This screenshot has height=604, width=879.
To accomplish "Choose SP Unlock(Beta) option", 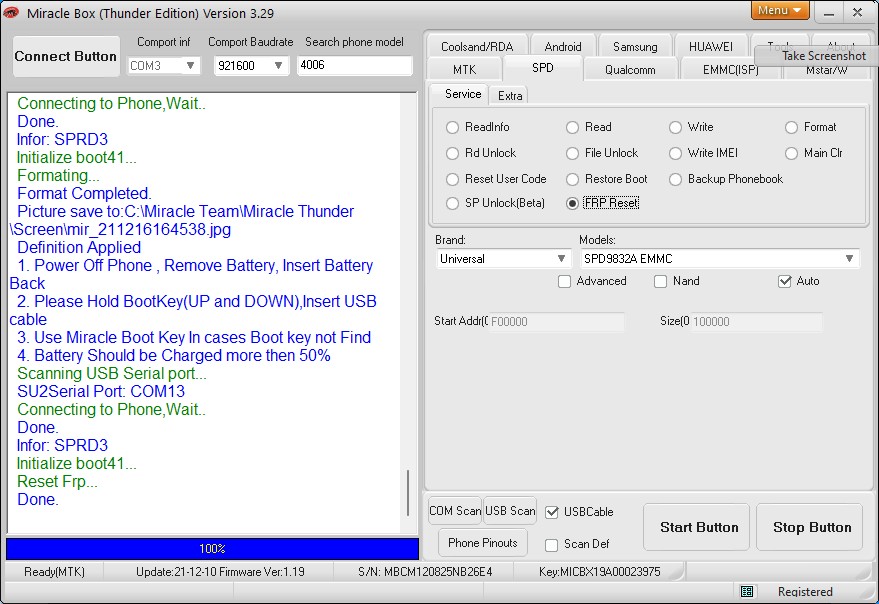I will (452, 203).
